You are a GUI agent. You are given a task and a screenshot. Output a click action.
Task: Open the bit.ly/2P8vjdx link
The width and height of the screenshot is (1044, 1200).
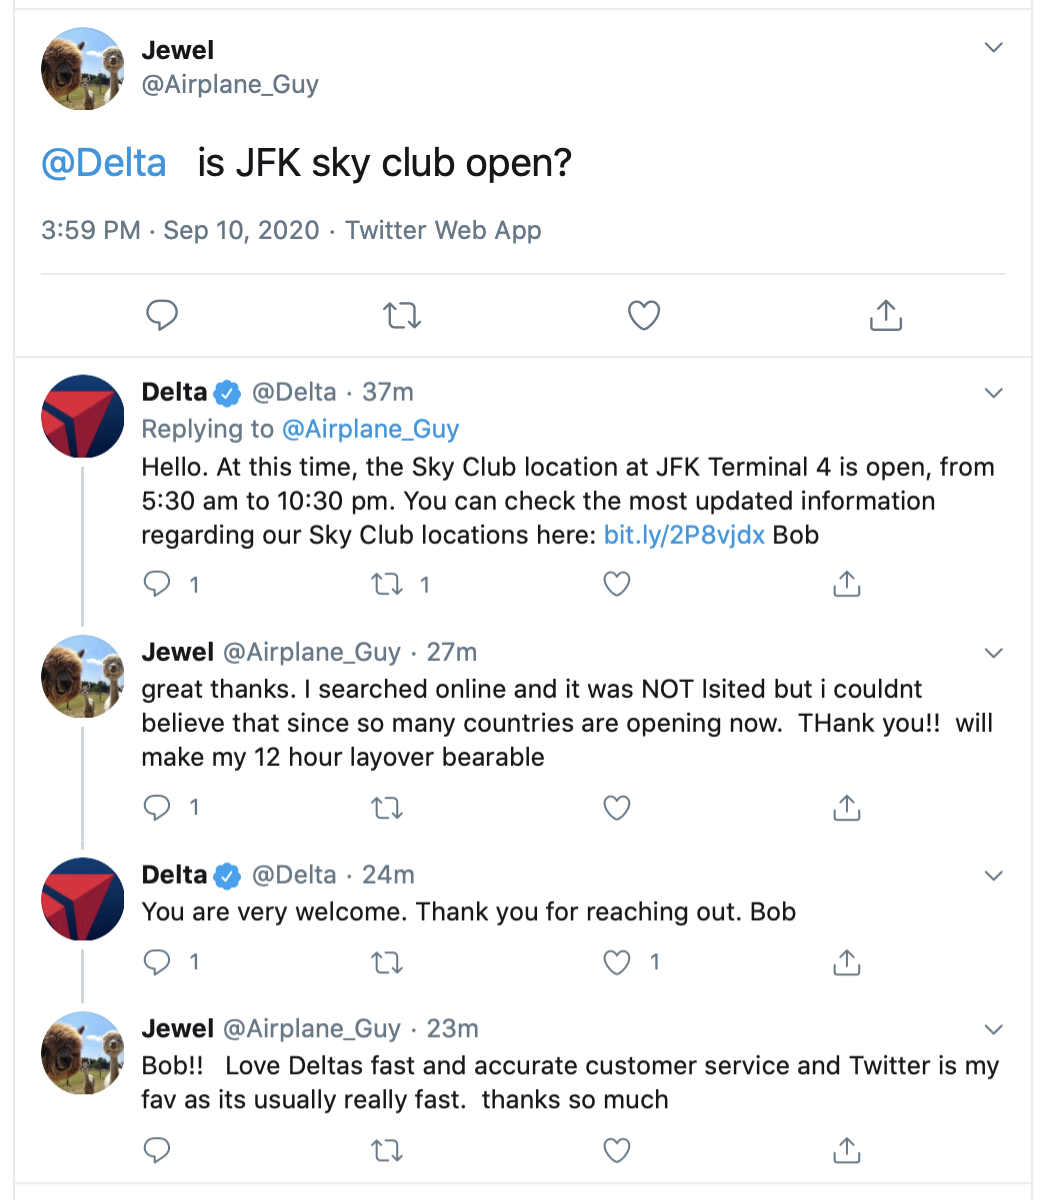click(684, 535)
